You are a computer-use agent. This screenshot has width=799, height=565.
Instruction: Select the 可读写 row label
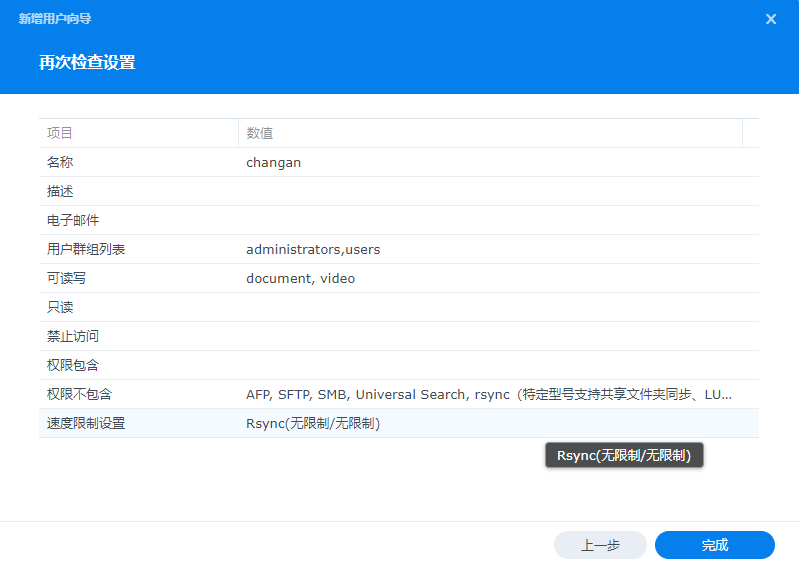pos(67,278)
